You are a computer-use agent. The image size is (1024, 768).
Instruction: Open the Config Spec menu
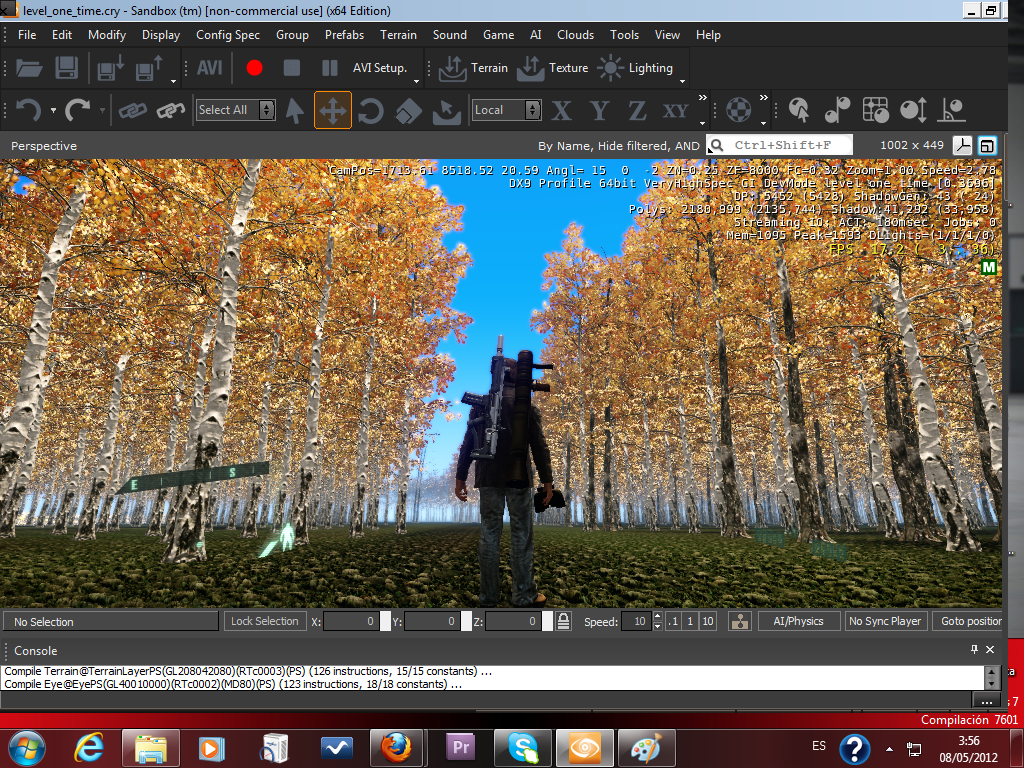pyautogui.click(x=228, y=35)
